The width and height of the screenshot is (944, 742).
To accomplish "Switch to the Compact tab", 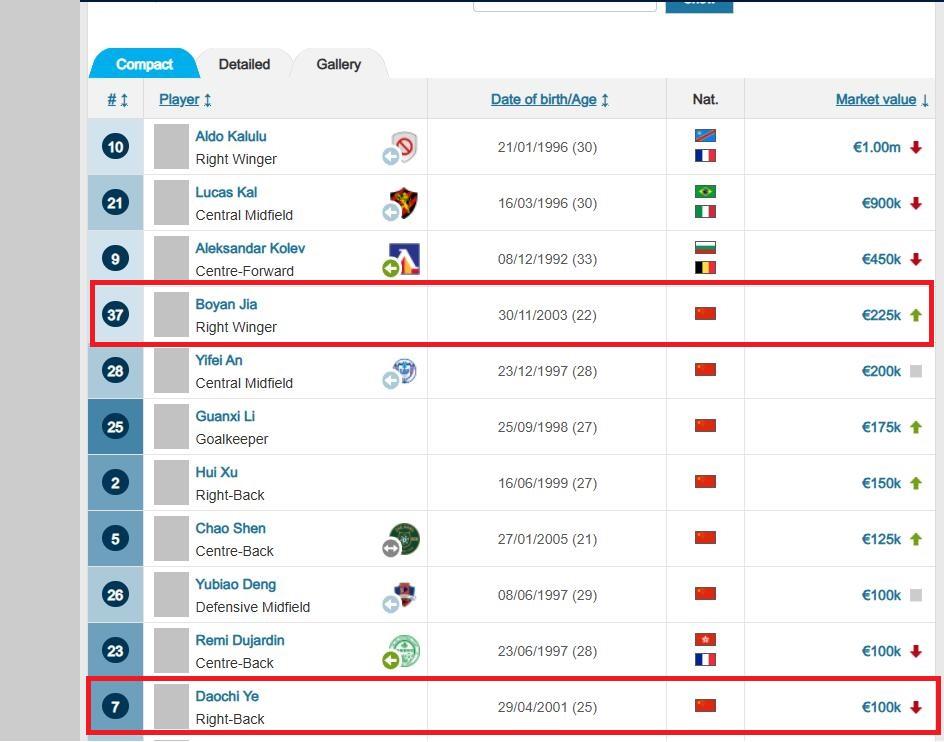I will (144, 64).
